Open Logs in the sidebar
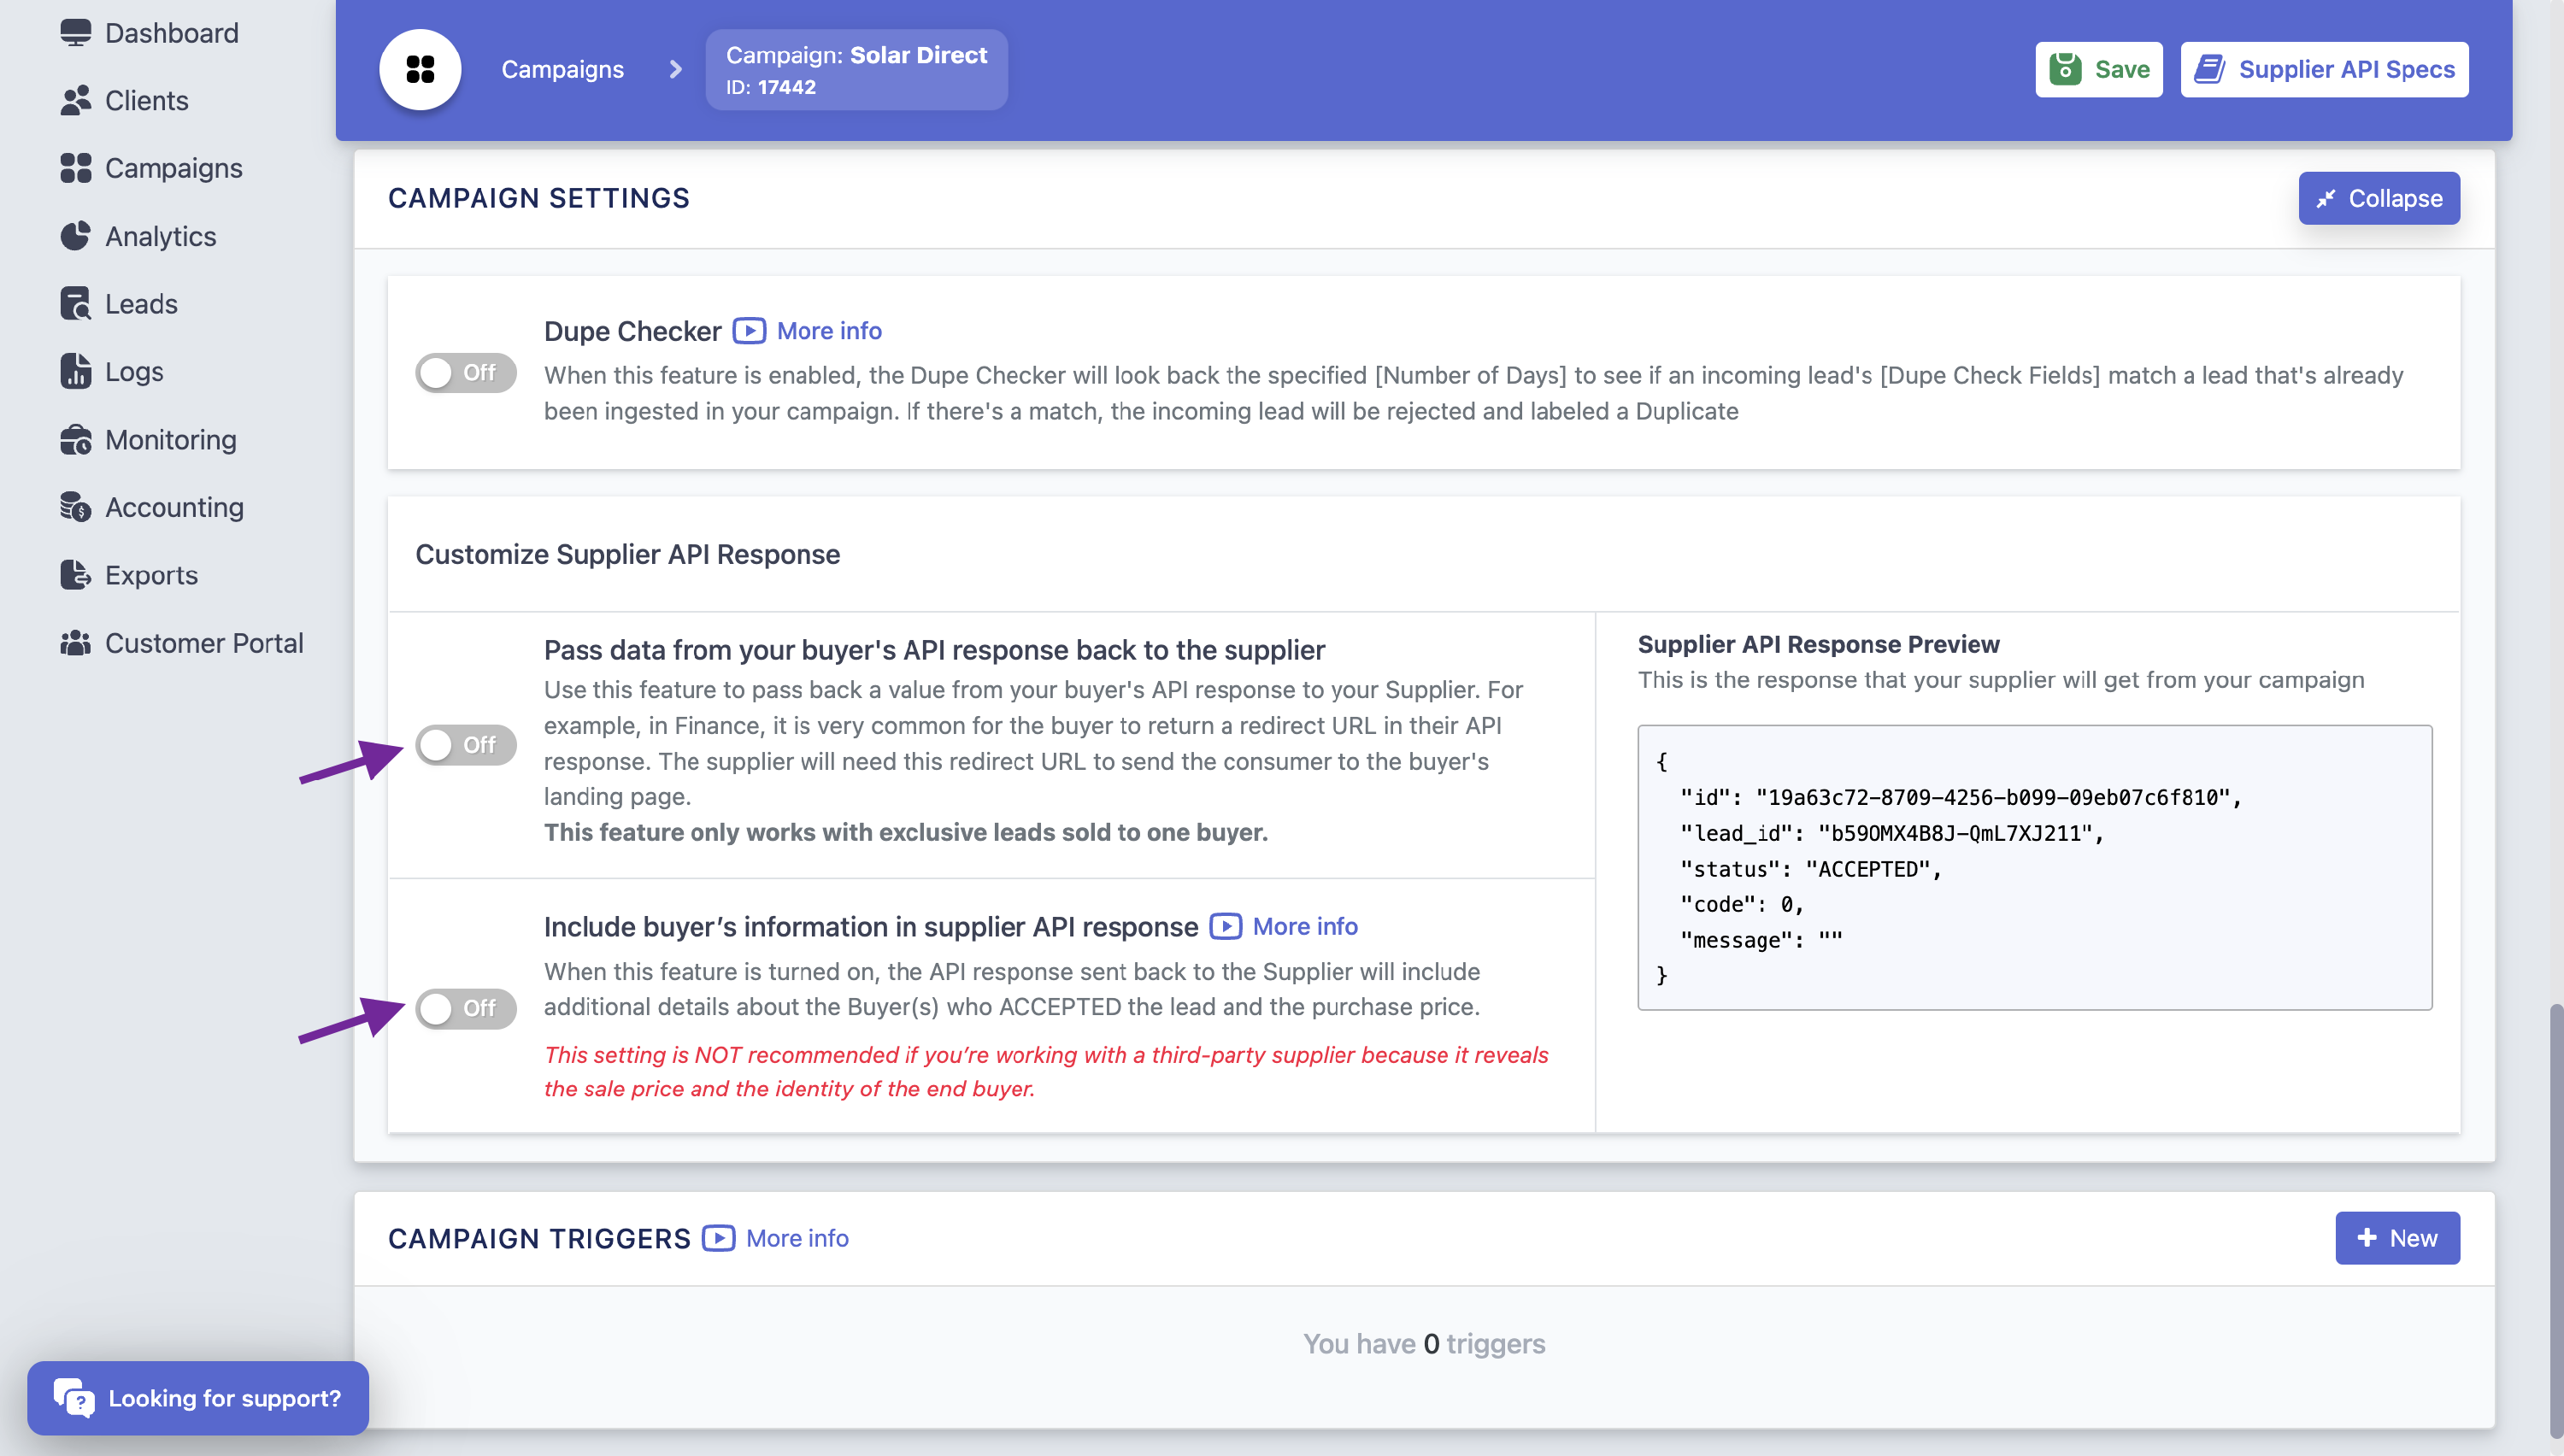Image resolution: width=2564 pixels, height=1456 pixels. tap(111, 371)
